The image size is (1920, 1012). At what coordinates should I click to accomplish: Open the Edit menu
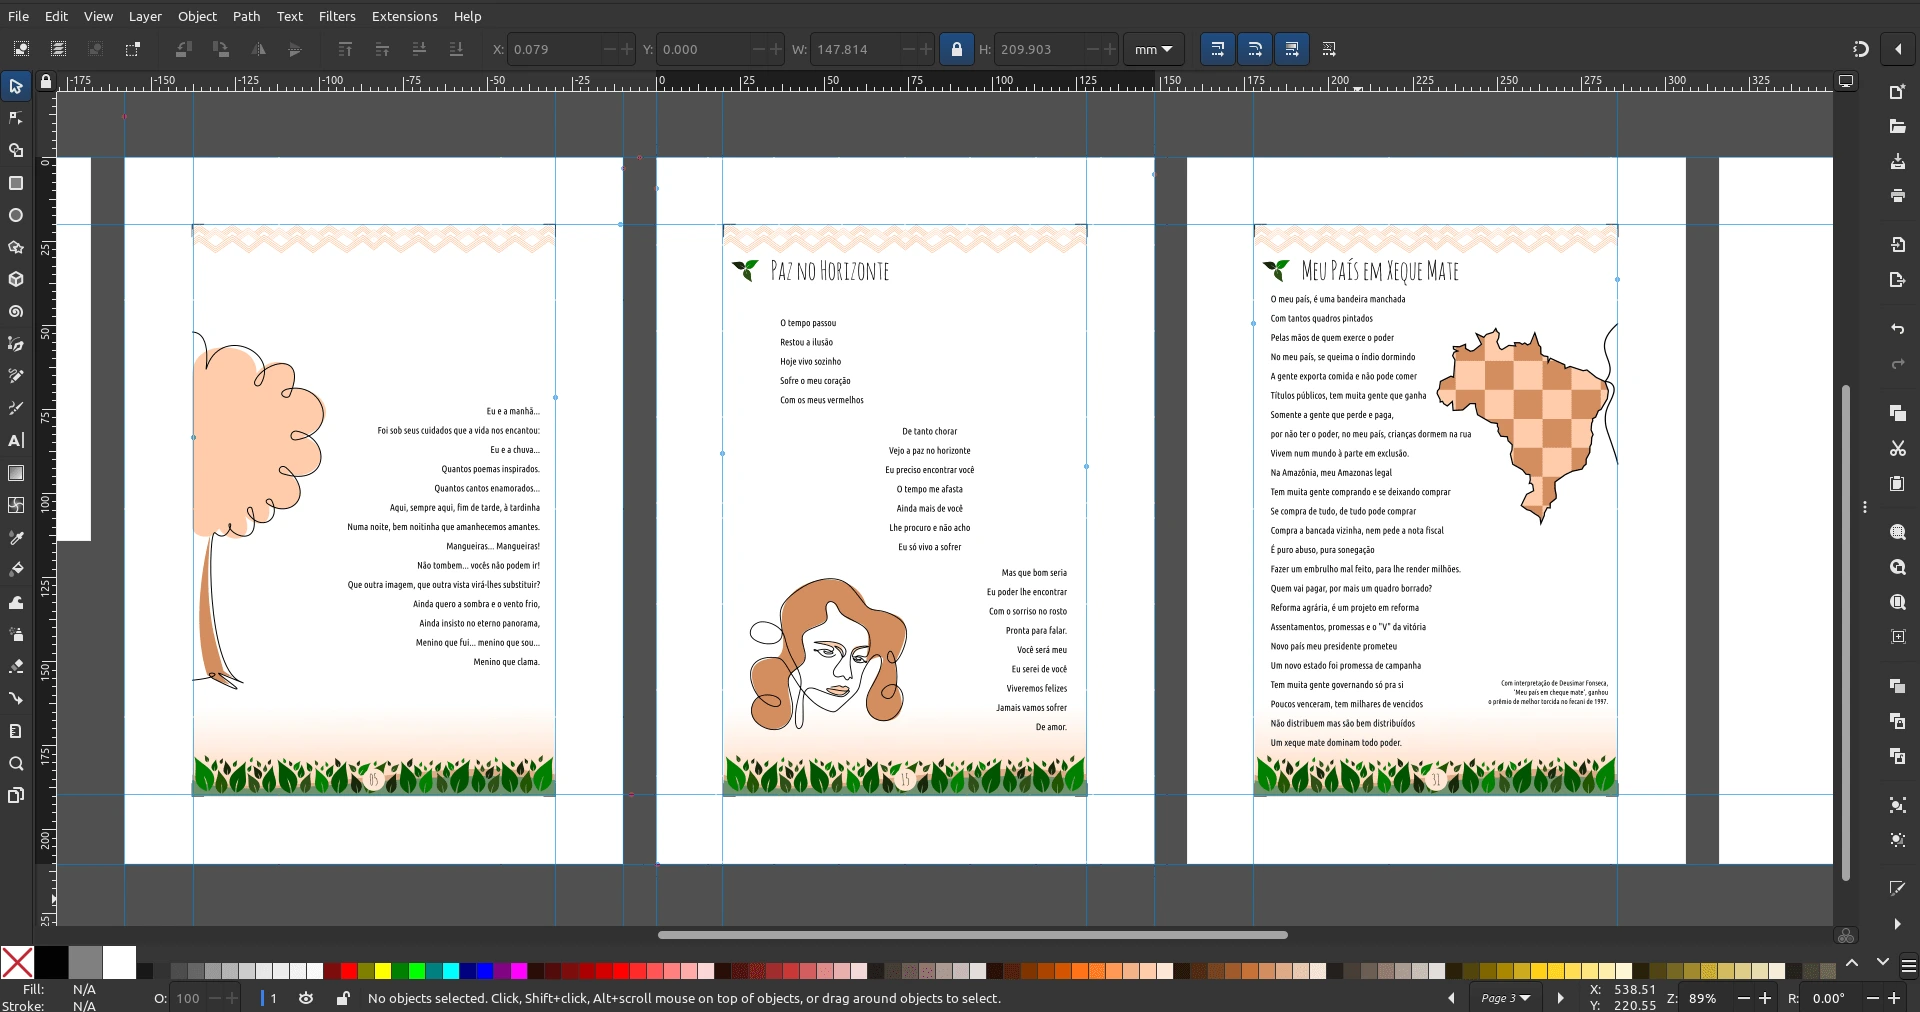(56, 16)
